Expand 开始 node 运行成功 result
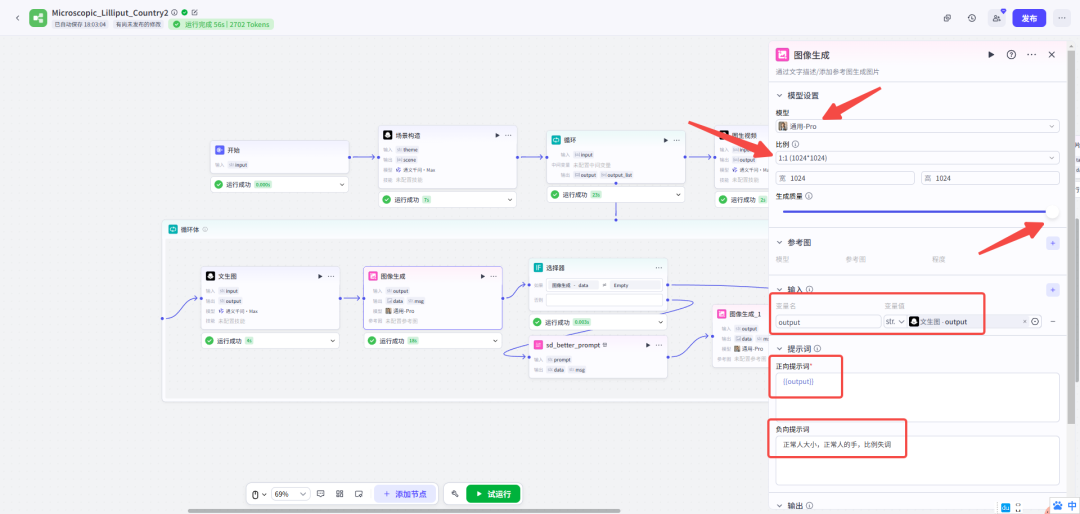 [x=342, y=185]
